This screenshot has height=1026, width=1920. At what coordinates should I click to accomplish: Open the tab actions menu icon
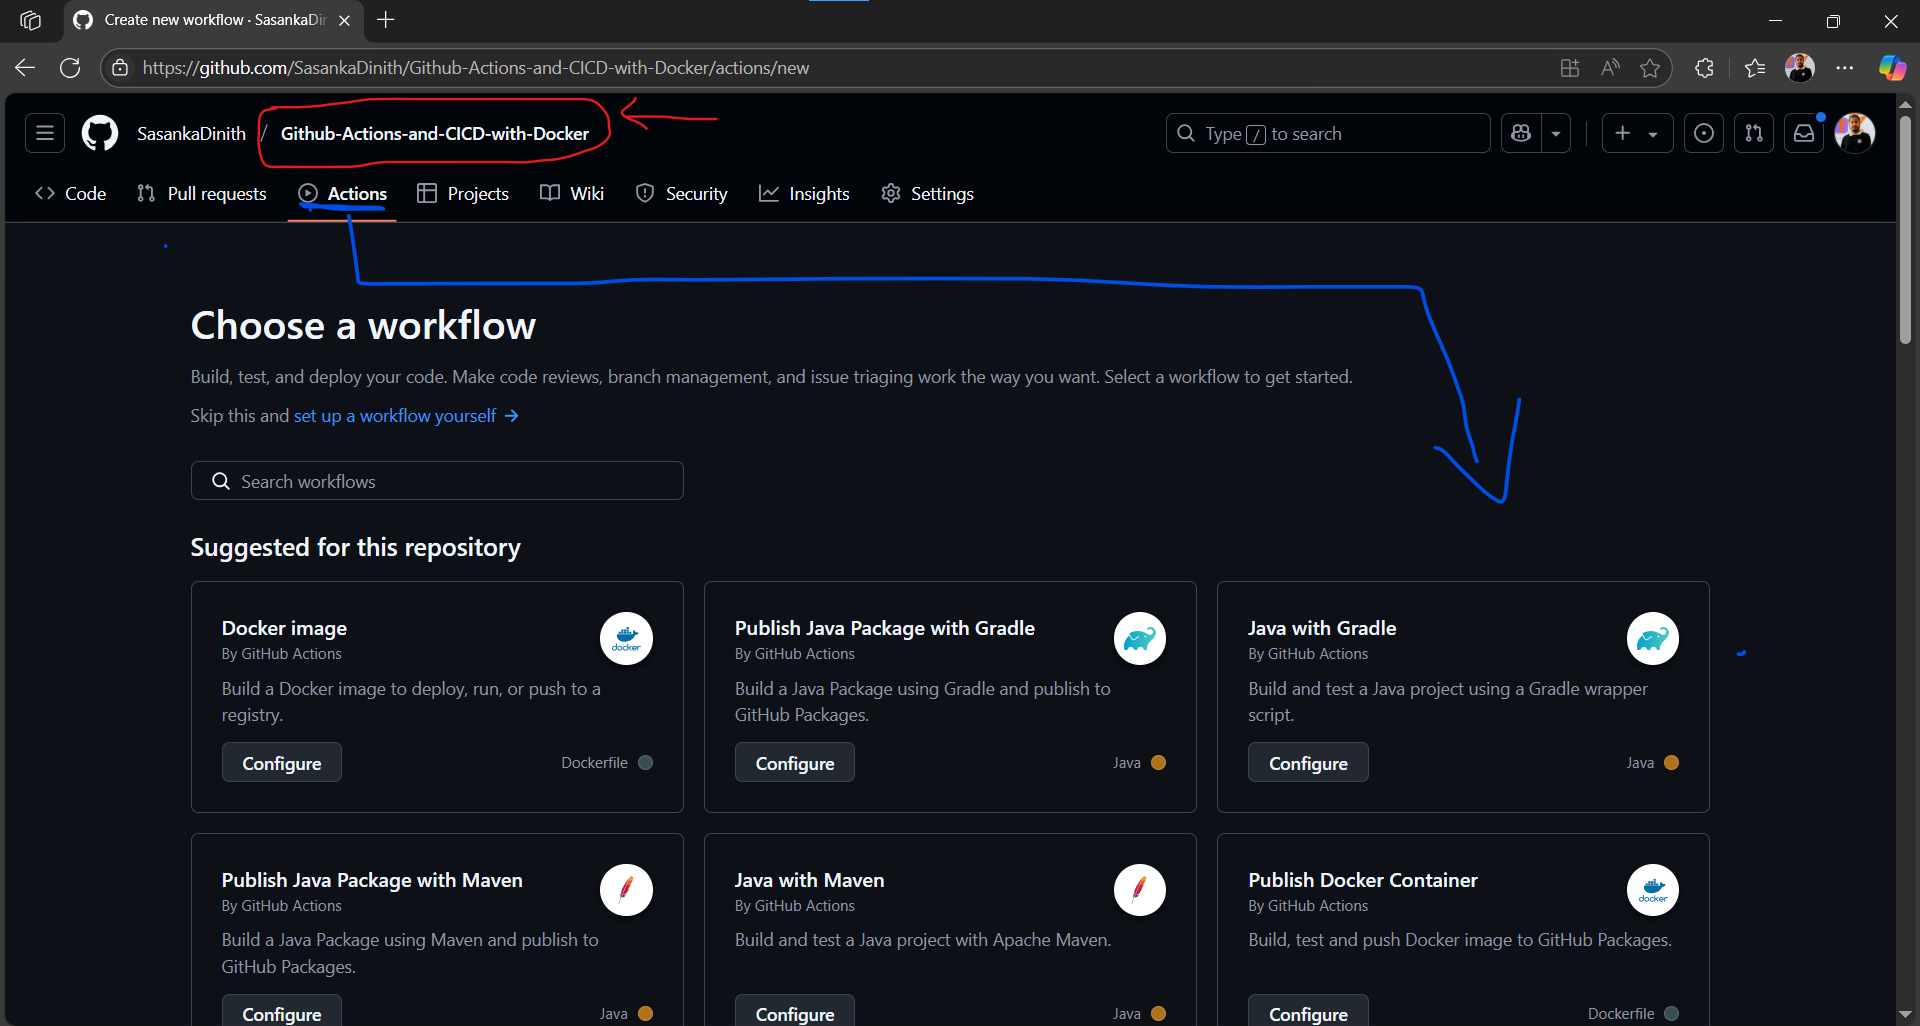coord(30,20)
